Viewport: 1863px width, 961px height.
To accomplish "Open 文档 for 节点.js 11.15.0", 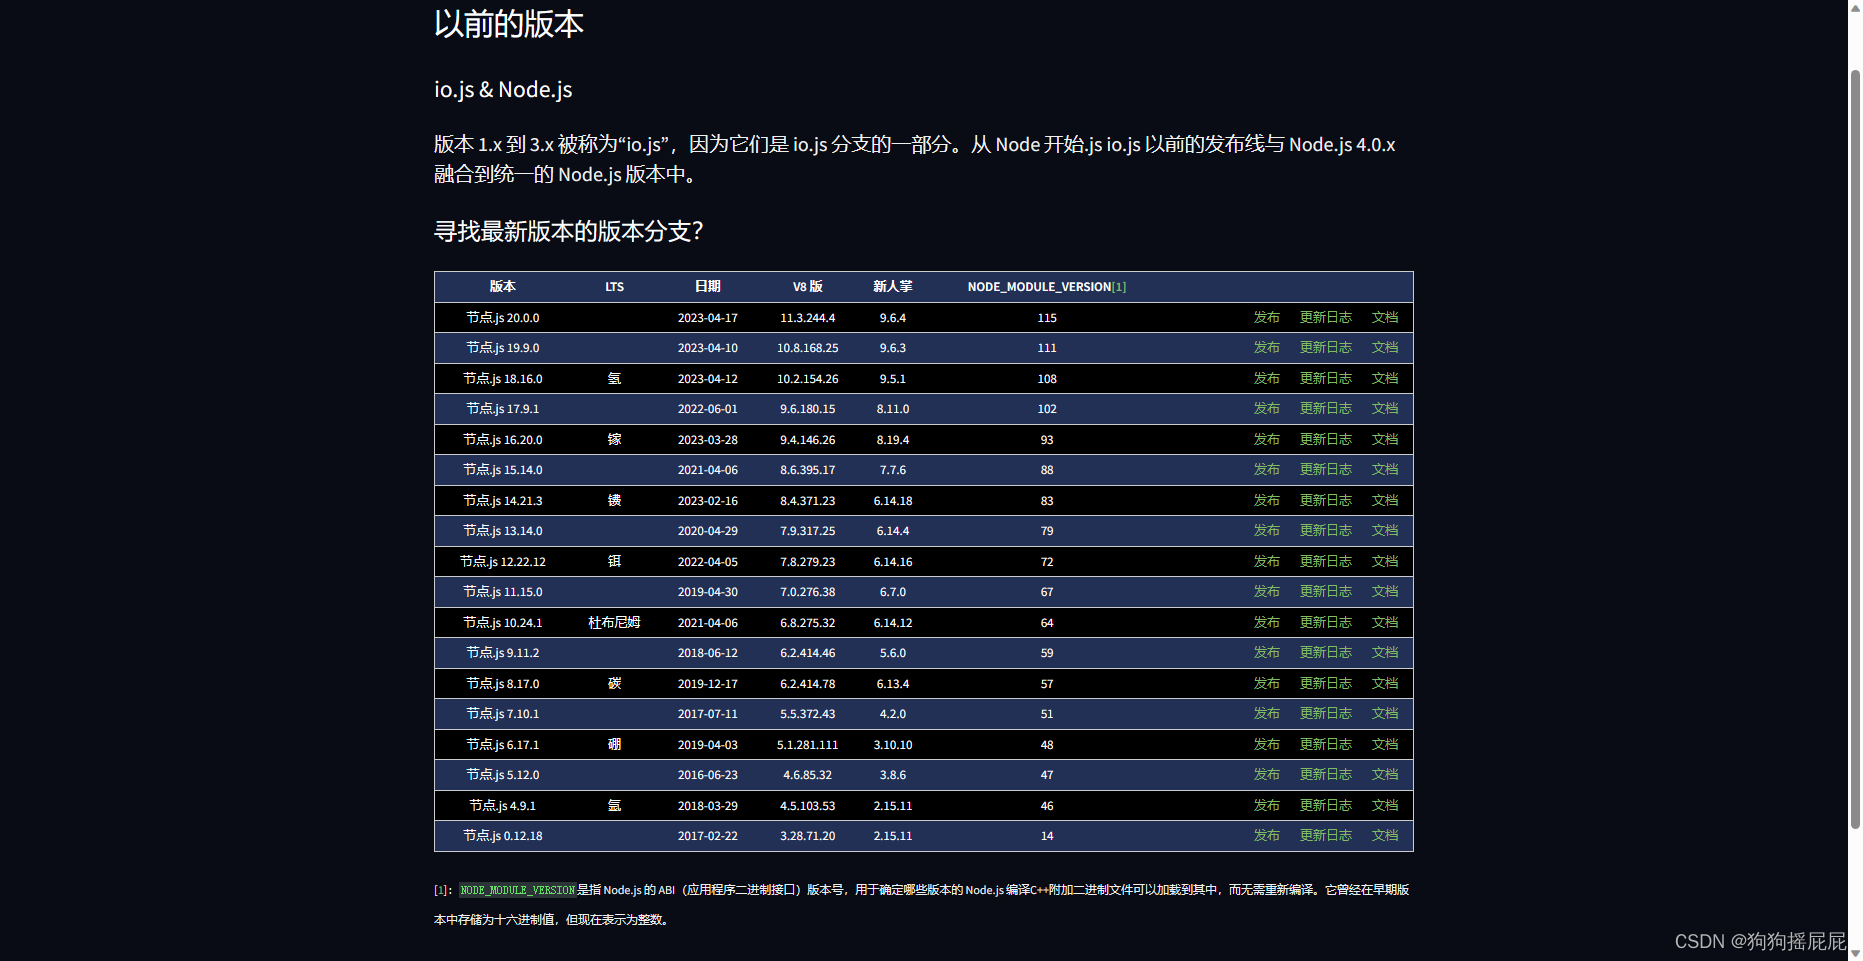I will (x=1384, y=591).
